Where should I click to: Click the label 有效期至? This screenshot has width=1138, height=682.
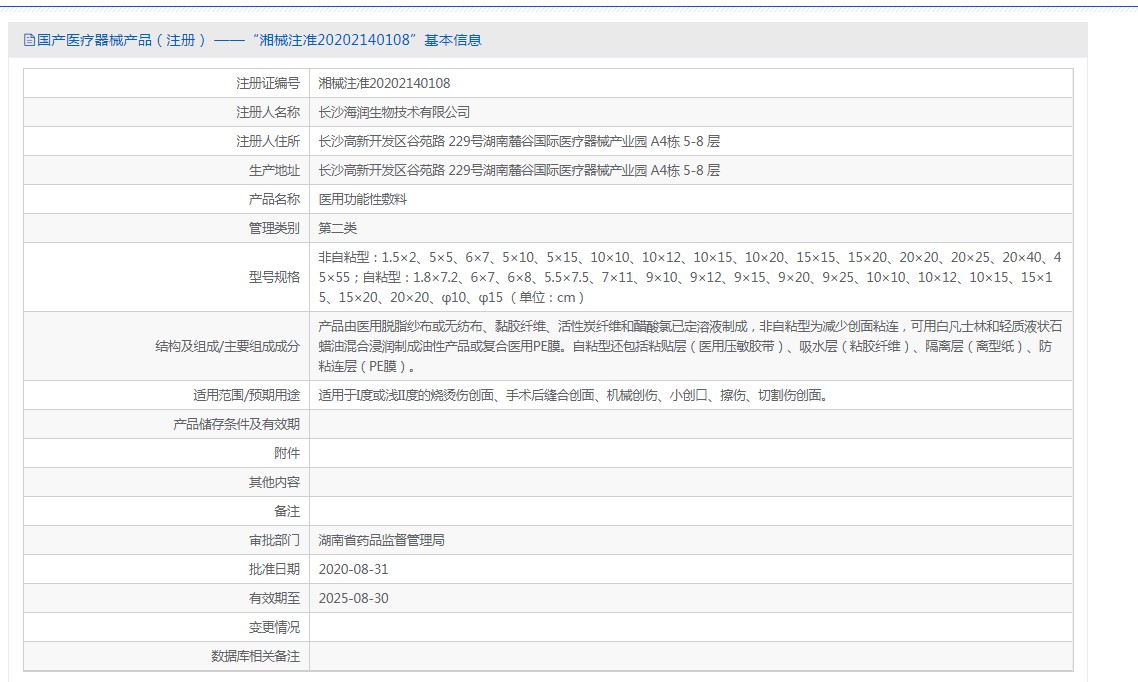(x=274, y=599)
